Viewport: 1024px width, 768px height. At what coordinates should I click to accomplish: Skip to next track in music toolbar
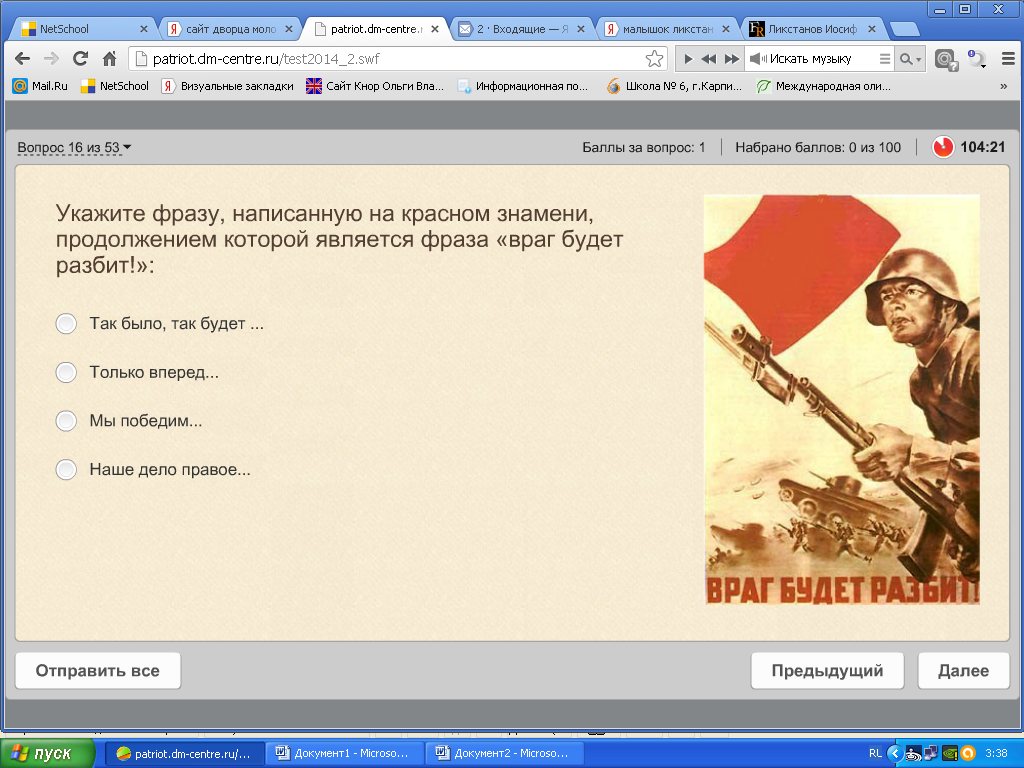coord(732,59)
